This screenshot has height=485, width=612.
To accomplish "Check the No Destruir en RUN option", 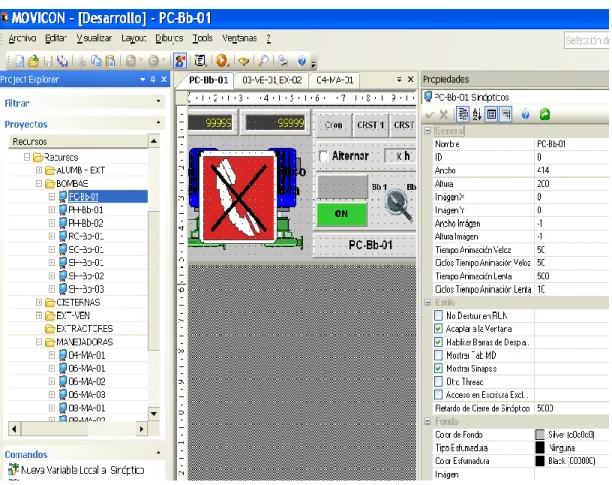I will [x=439, y=316].
